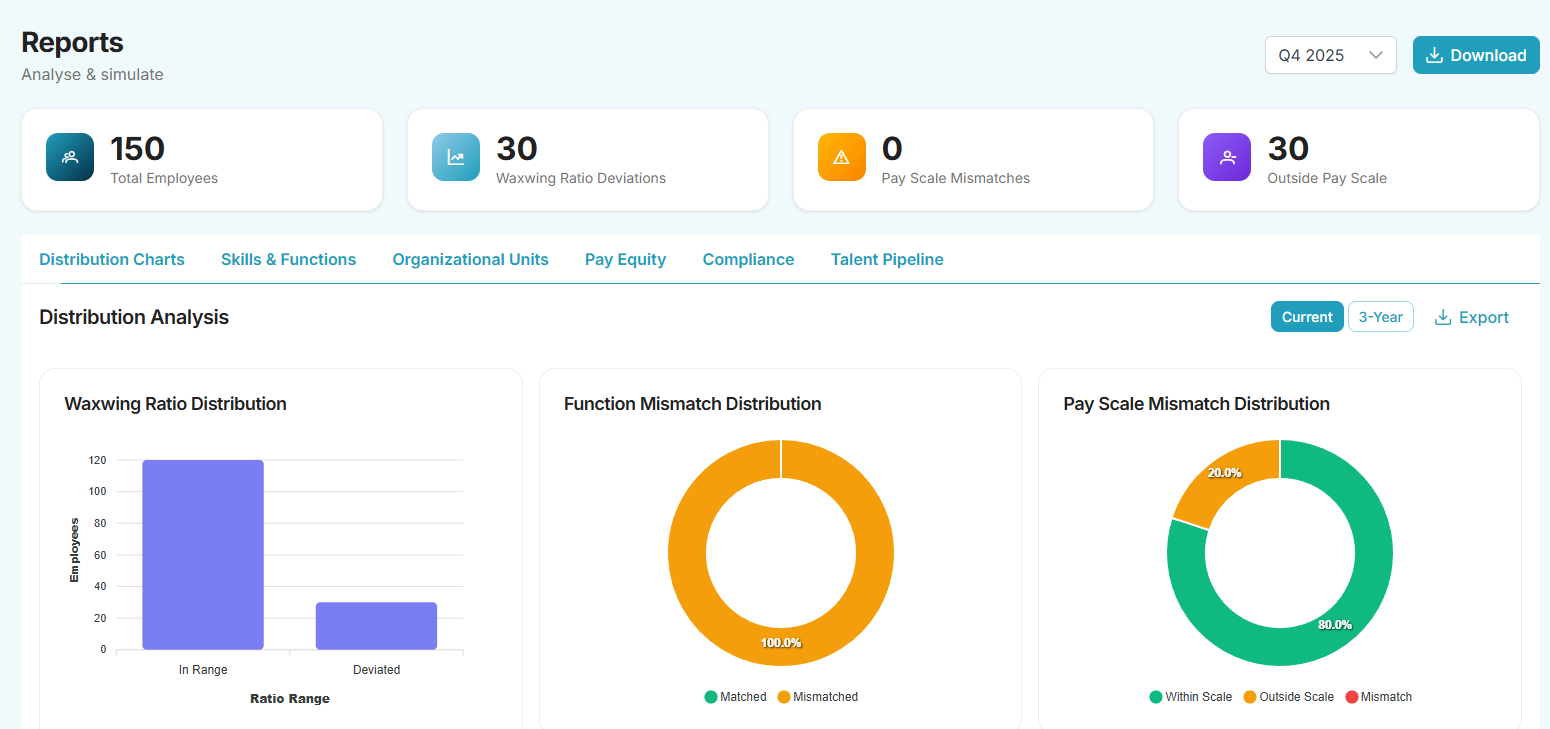Open the Q4 2025 quarter selector dropdown
This screenshot has height=729, width=1550.
click(x=1330, y=55)
